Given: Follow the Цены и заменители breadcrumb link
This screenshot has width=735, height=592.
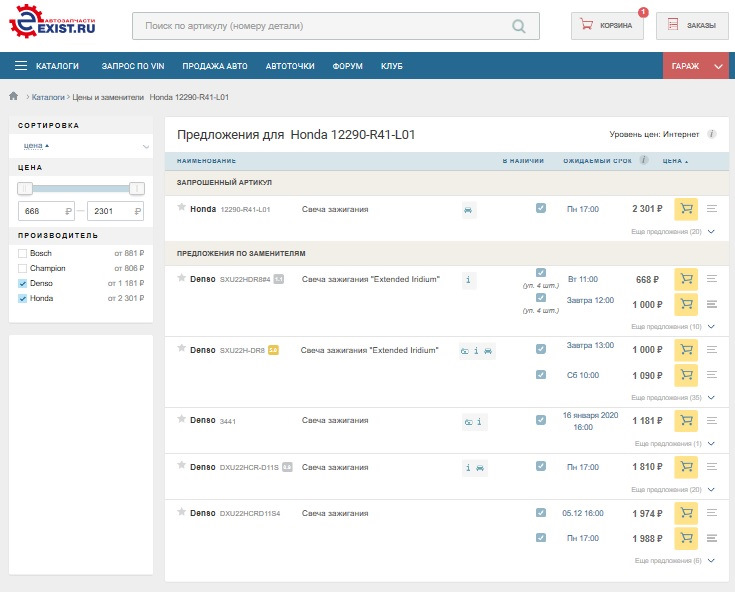Looking at the screenshot, I should pyautogui.click(x=108, y=97).
